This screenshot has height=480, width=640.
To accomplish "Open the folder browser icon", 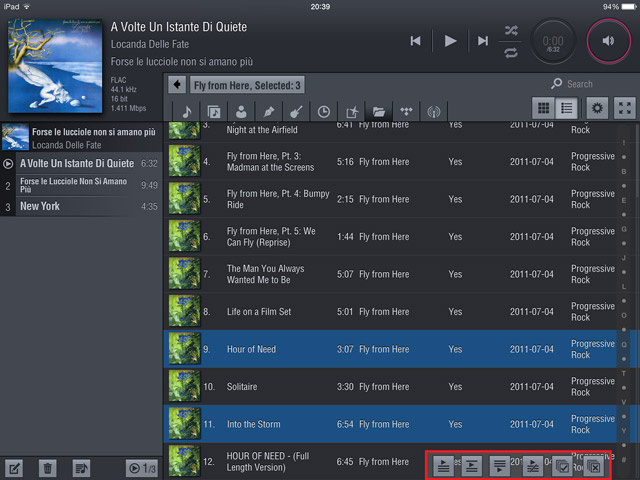I will point(379,111).
